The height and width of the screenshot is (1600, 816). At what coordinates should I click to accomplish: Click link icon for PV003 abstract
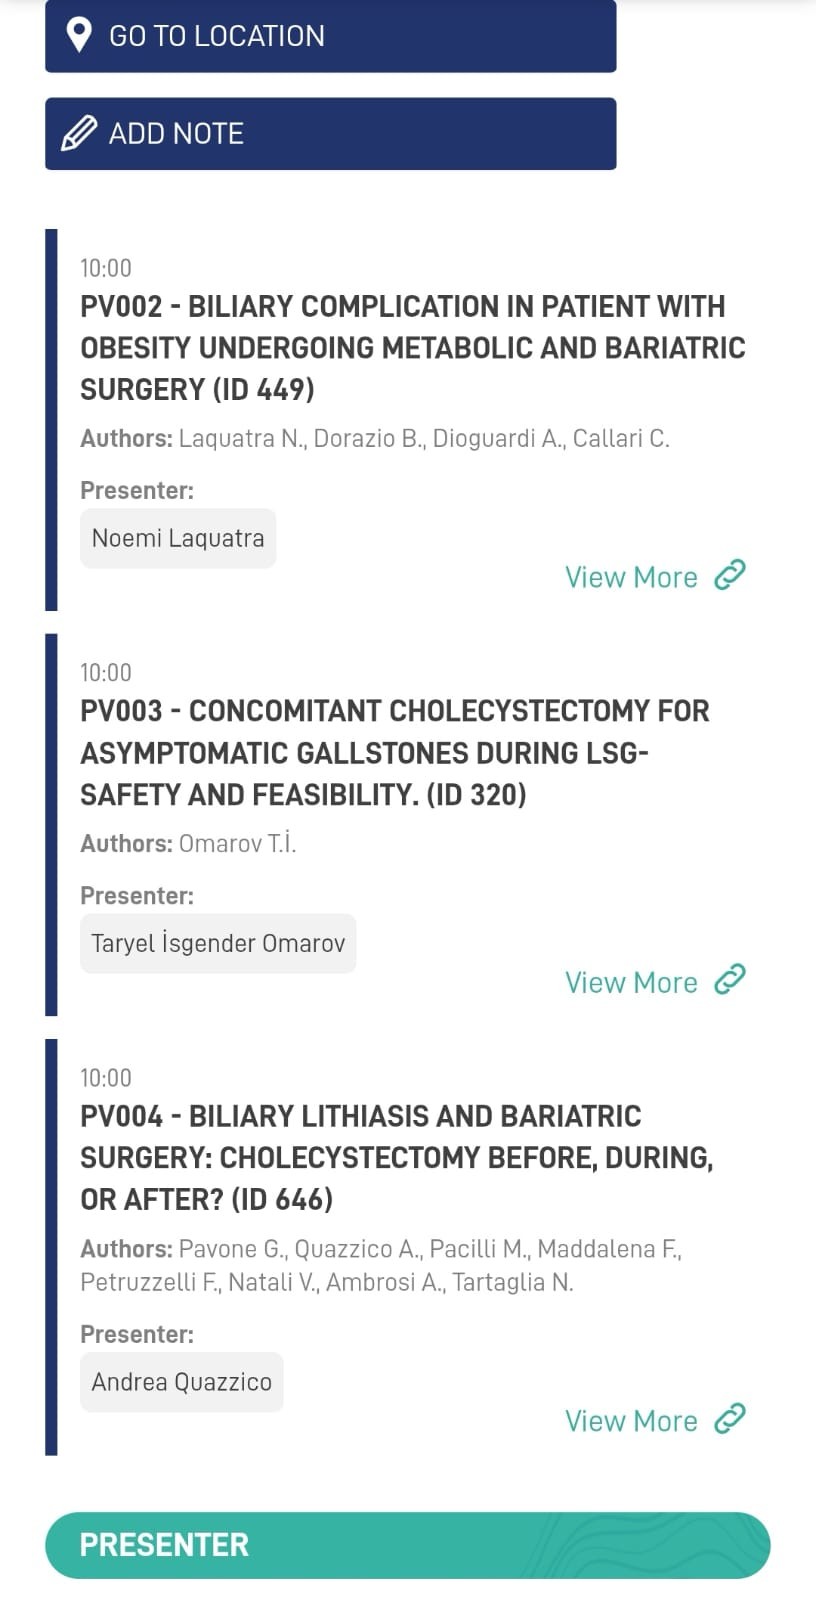[x=730, y=980]
